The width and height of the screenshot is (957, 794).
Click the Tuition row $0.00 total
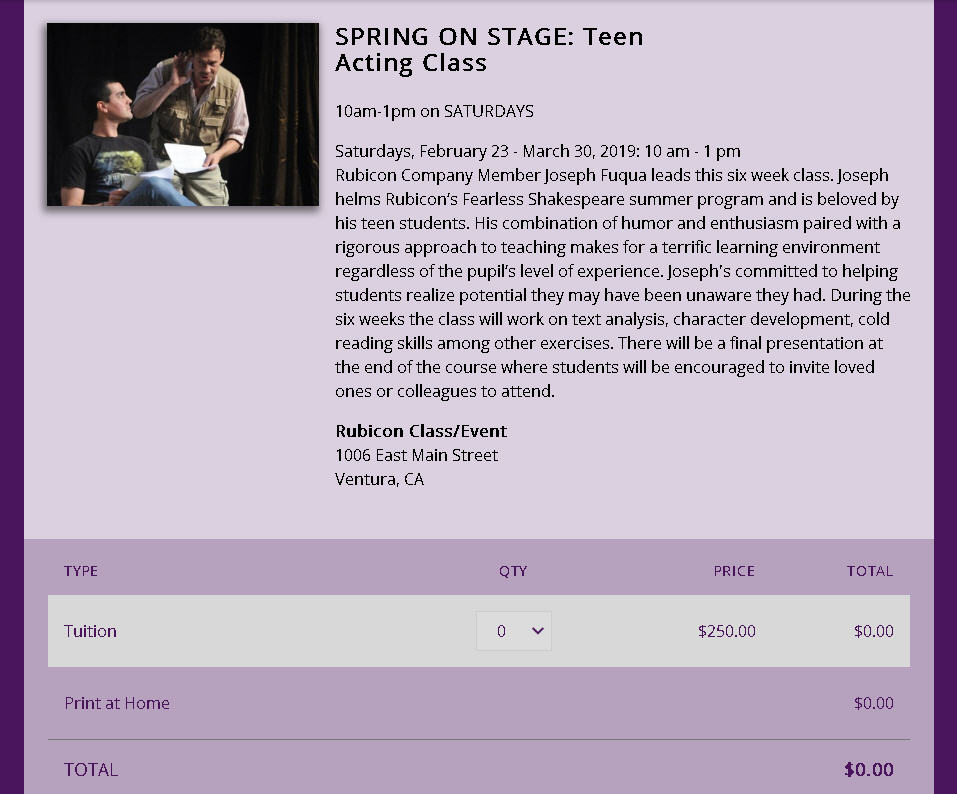tap(873, 631)
